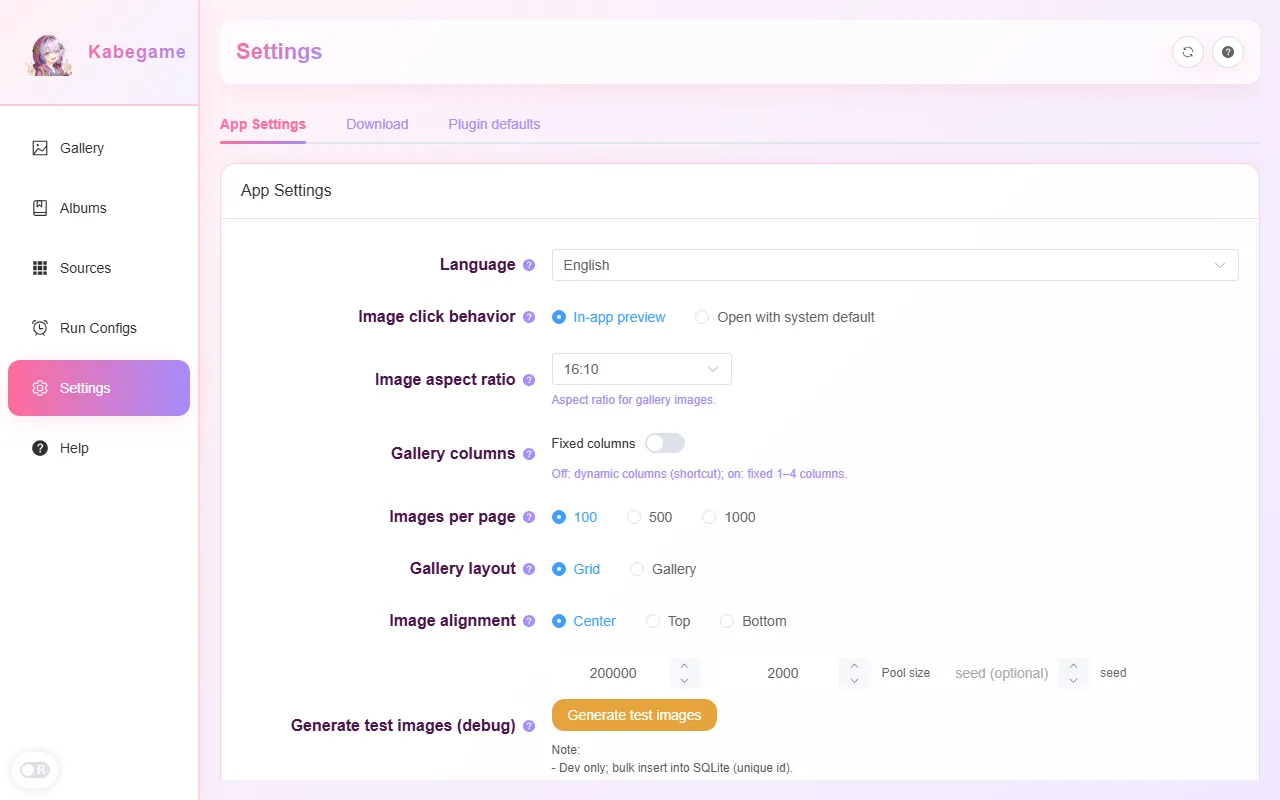Decrease the seed value
The width and height of the screenshot is (1280, 800).
[1073, 681]
